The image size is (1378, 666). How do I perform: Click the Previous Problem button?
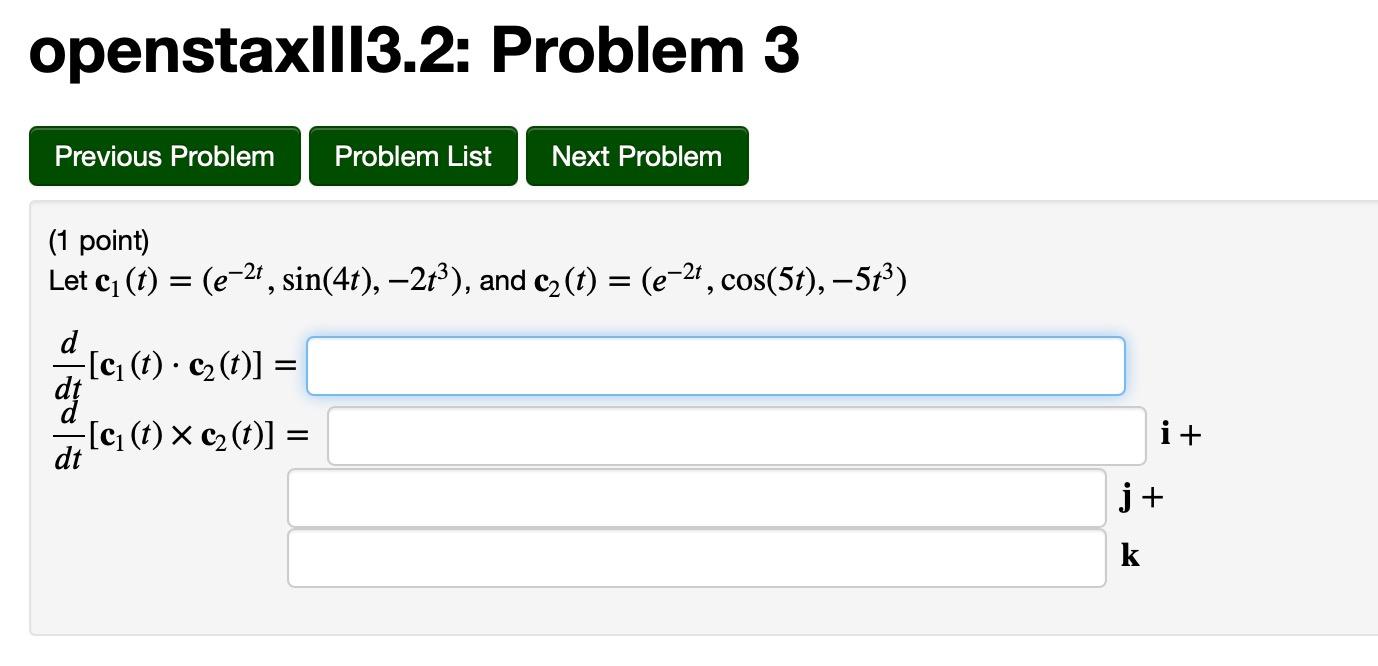point(165,156)
